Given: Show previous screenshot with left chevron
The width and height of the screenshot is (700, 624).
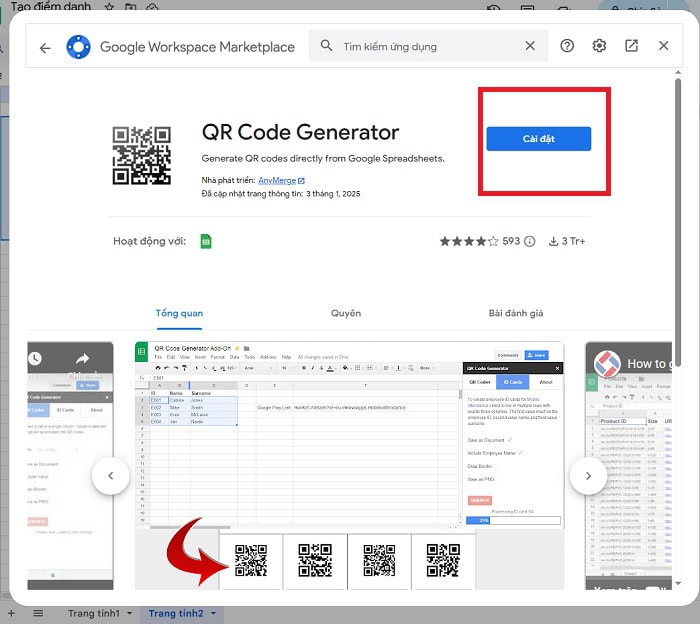Looking at the screenshot, I should (x=111, y=476).
